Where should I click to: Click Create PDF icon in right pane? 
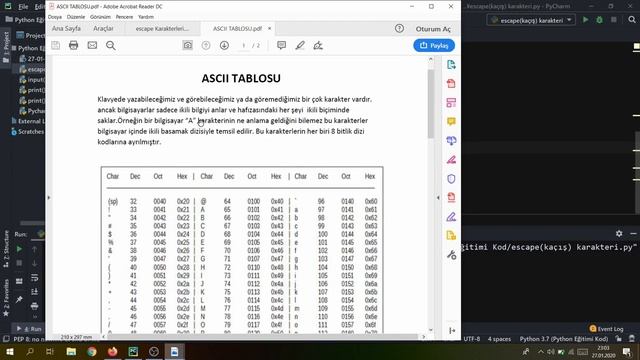pos(451,84)
